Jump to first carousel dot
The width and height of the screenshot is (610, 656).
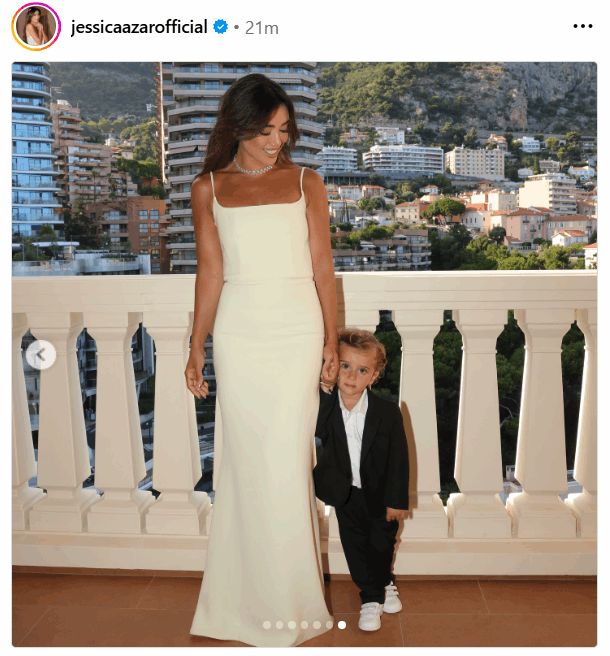point(267,625)
